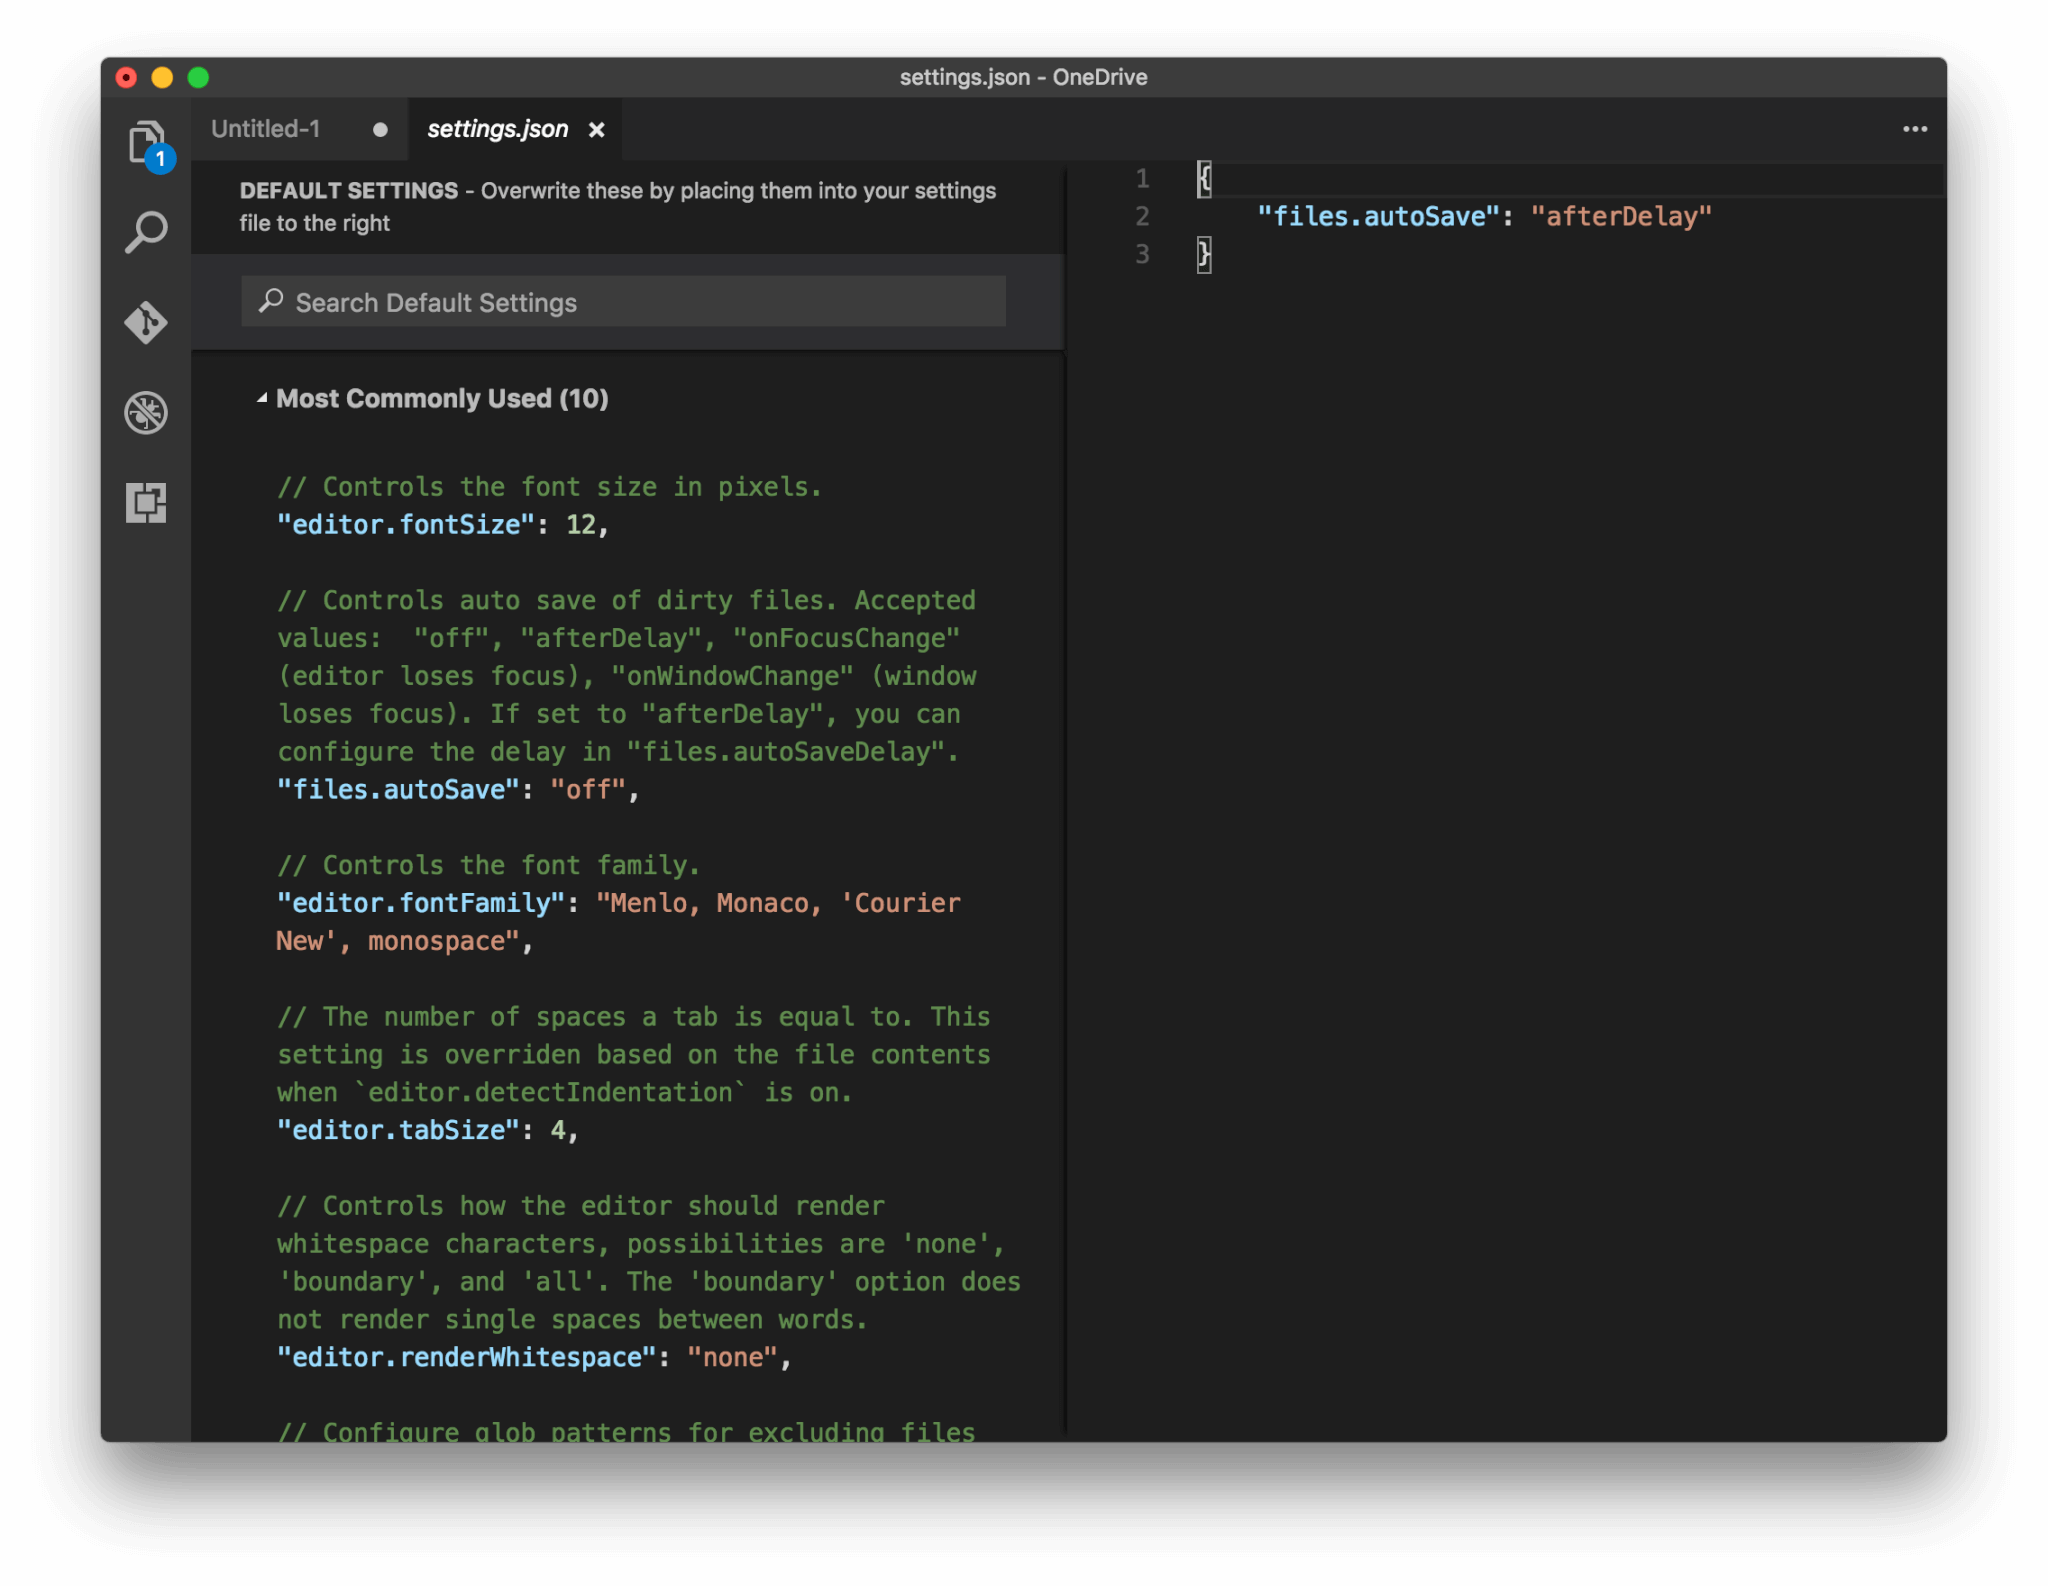Click line number 3 in the right editor

point(1142,254)
